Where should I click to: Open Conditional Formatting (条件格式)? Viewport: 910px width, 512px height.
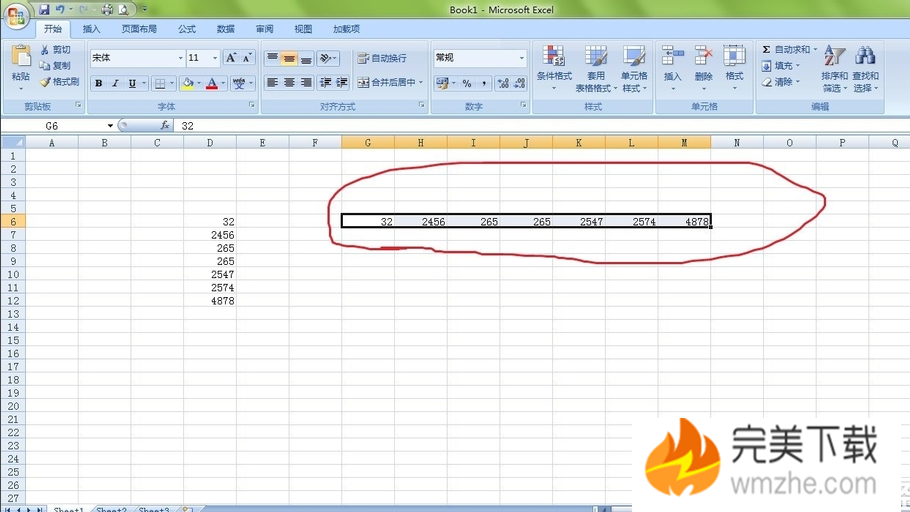pyautogui.click(x=554, y=68)
